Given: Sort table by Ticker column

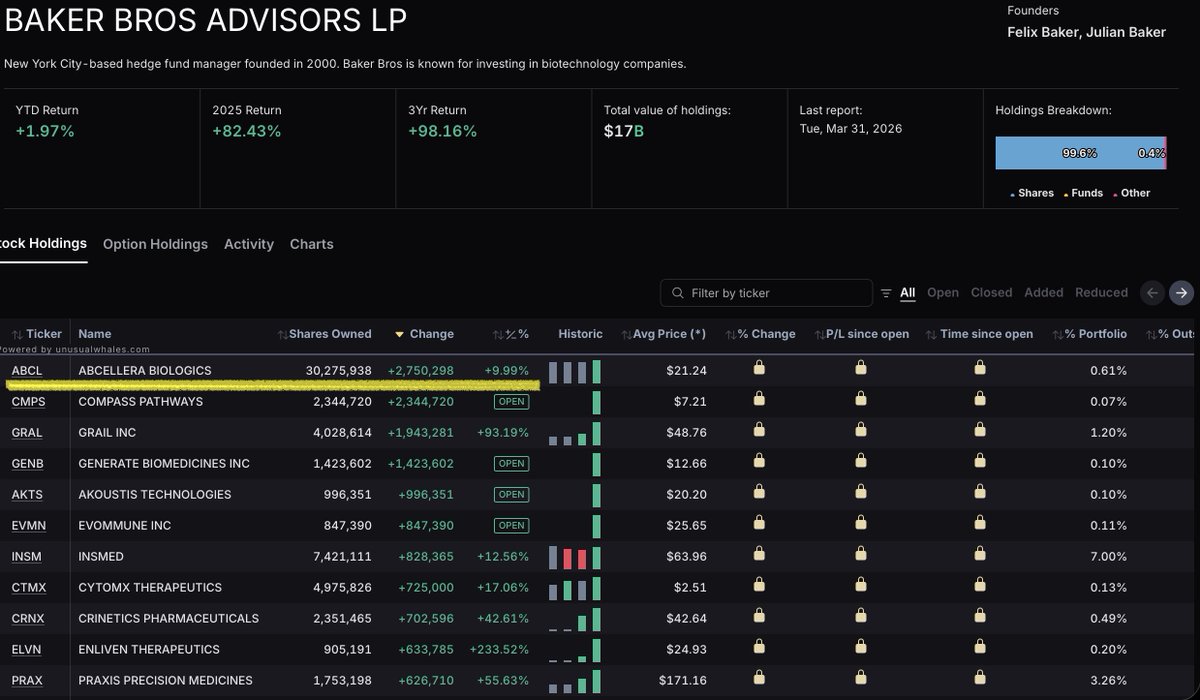Looking at the screenshot, I should coord(37,334).
